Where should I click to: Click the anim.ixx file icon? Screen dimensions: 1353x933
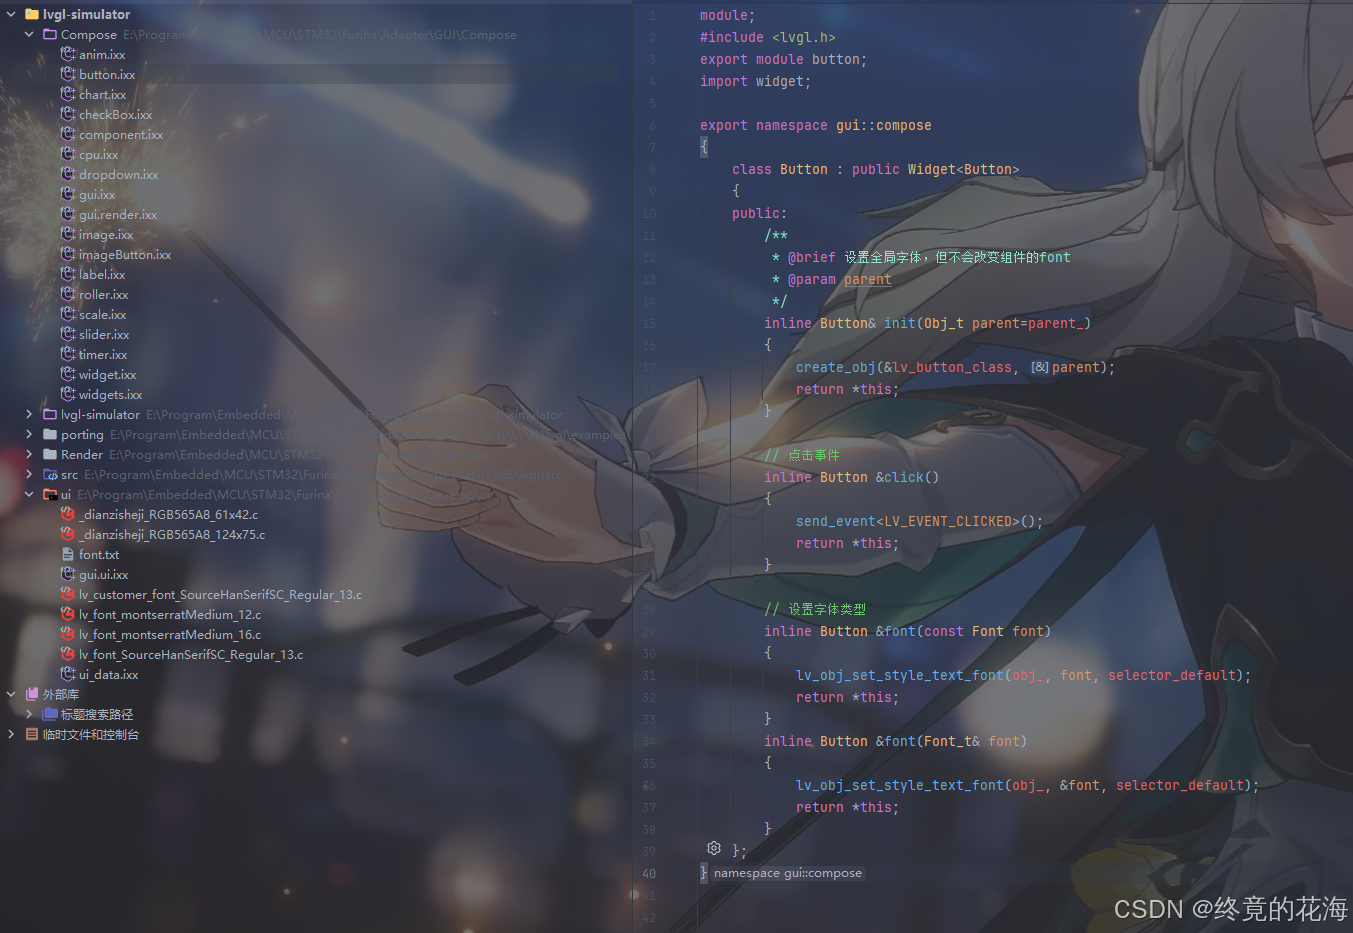(68, 54)
